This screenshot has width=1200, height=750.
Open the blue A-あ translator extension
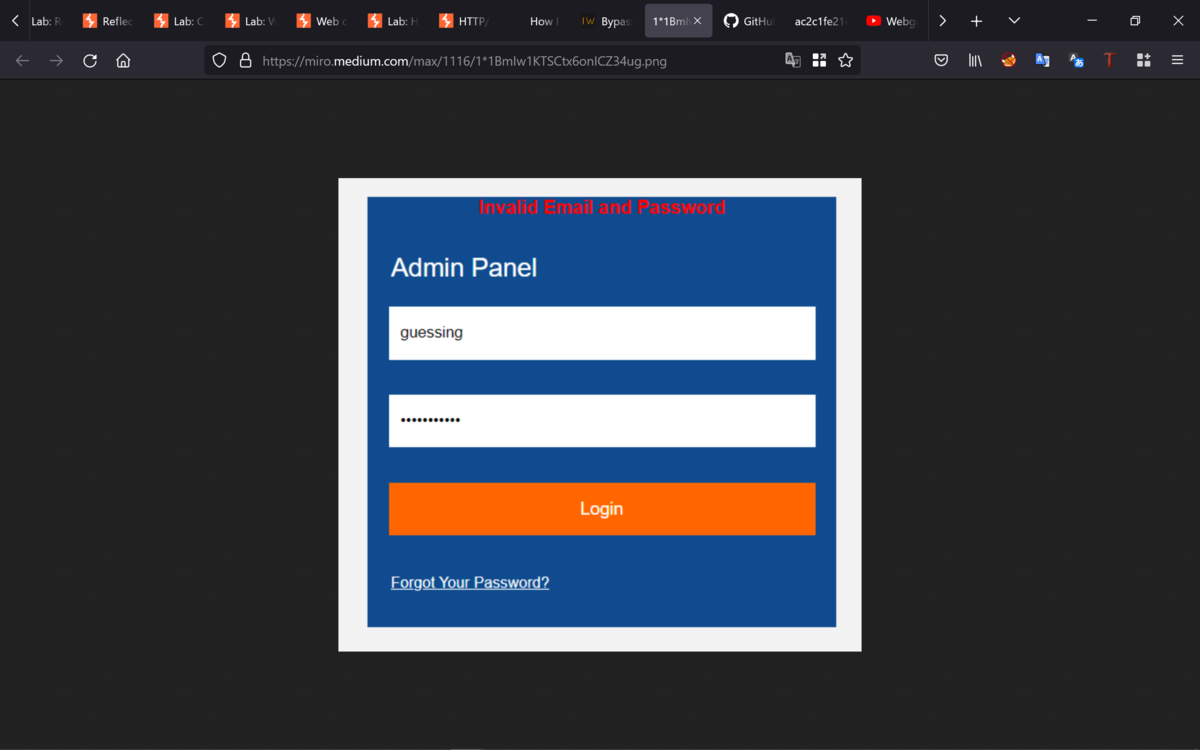click(1076, 61)
